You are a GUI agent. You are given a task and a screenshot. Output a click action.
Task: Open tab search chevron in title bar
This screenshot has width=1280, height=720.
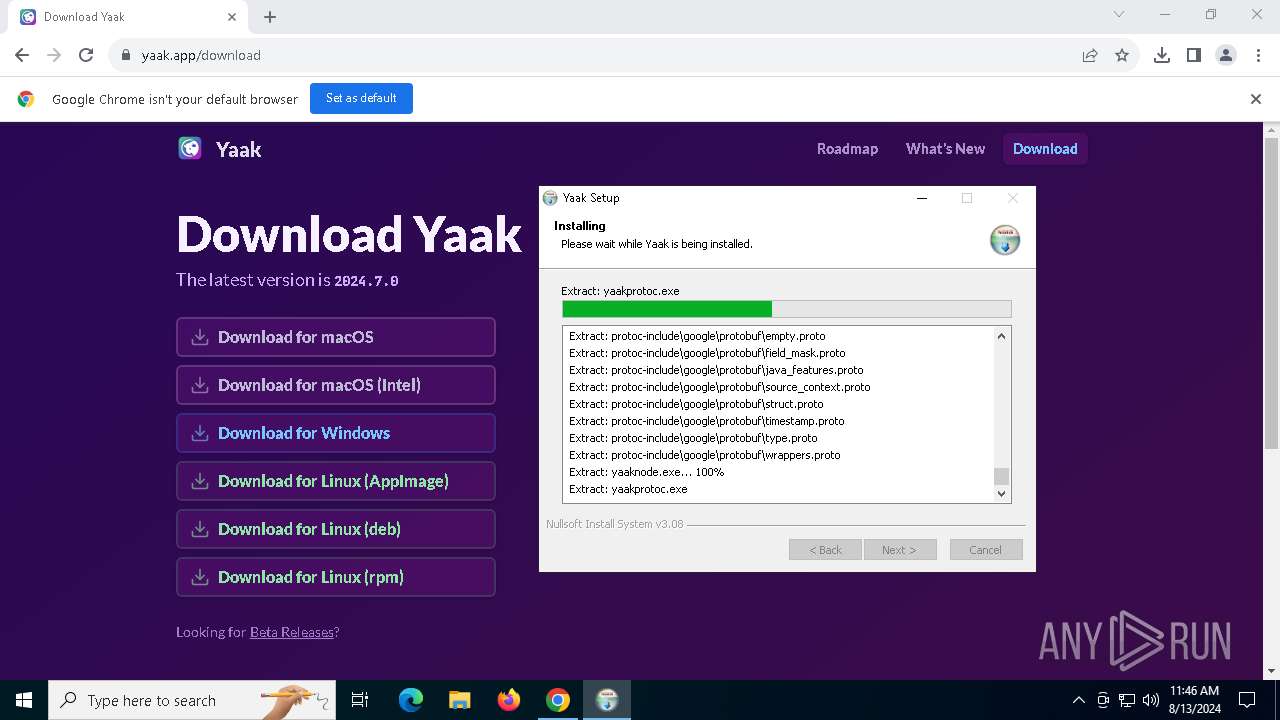click(x=1119, y=15)
